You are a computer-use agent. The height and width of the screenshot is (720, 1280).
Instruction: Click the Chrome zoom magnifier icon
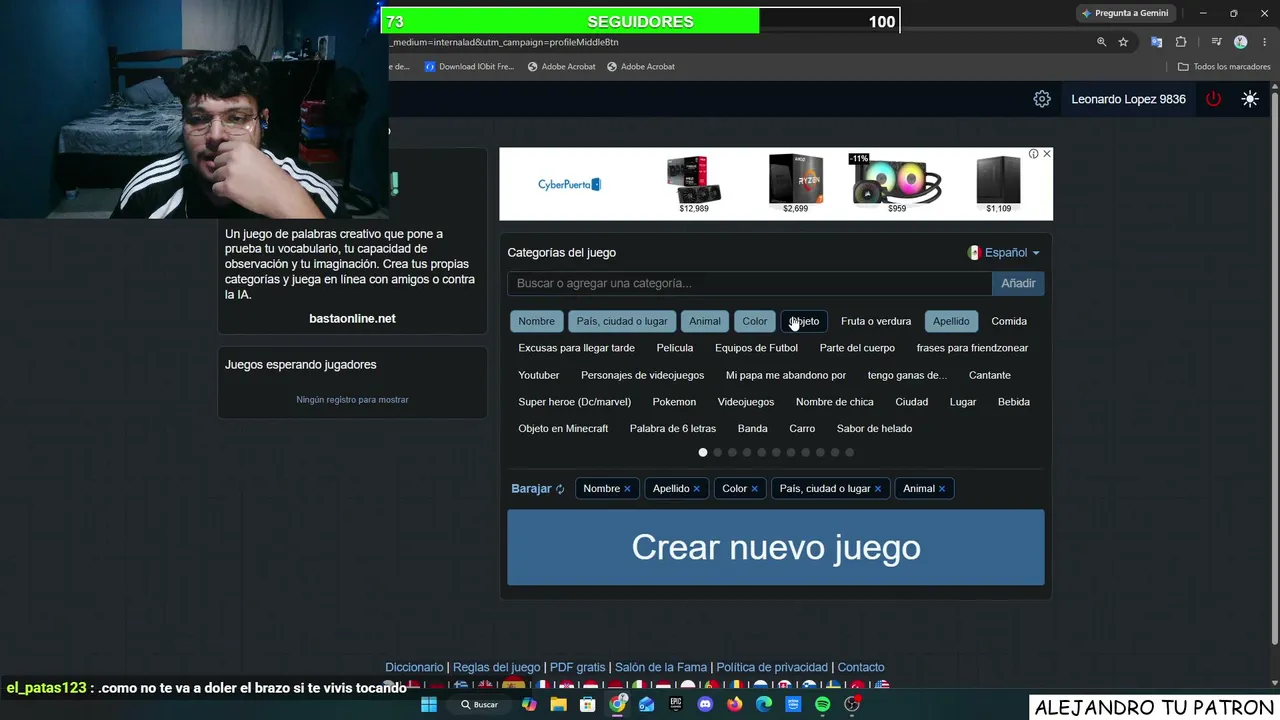pyautogui.click(x=1102, y=42)
